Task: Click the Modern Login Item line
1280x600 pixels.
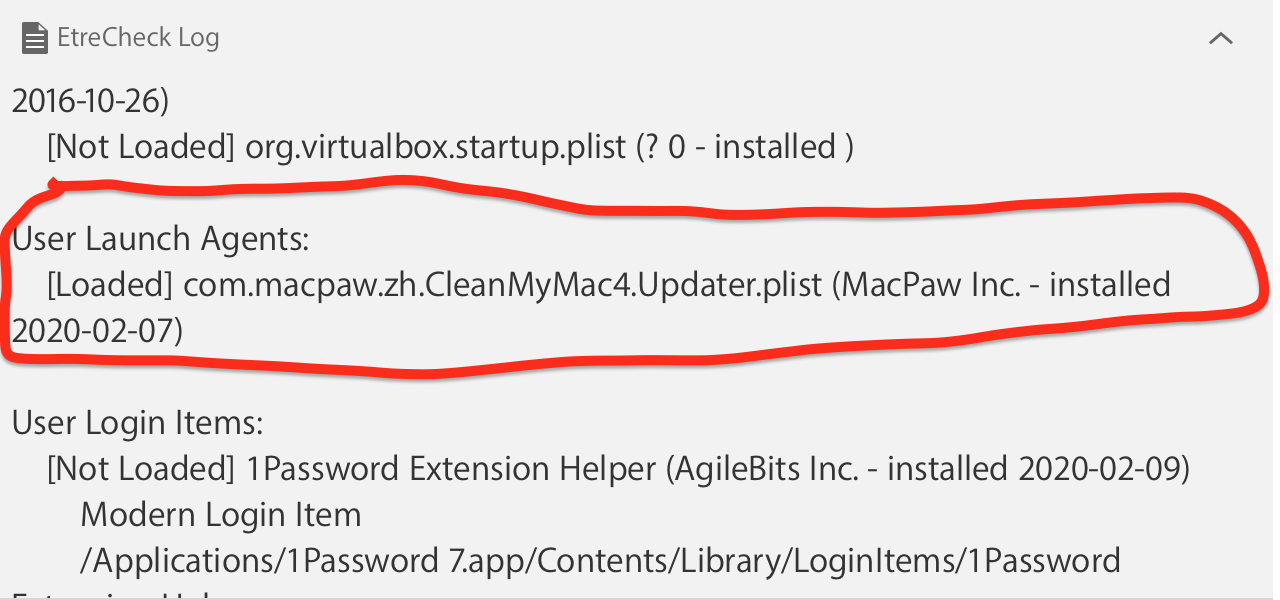Action: (x=220, y=515)
